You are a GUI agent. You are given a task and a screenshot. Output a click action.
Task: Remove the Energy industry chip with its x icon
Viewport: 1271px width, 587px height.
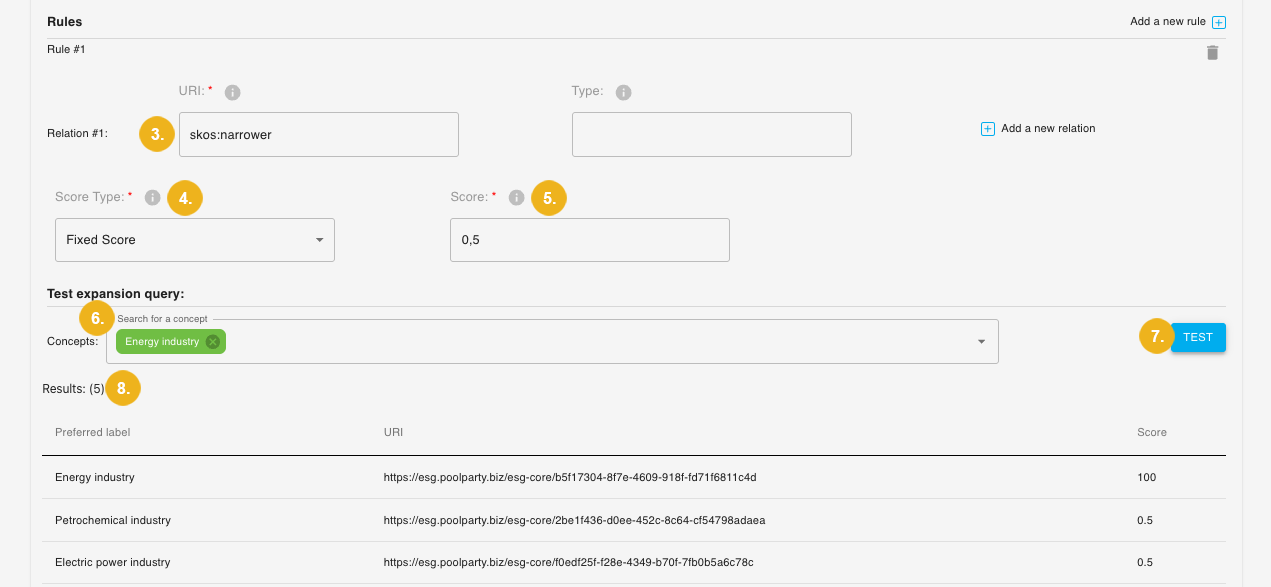point(213,342)
